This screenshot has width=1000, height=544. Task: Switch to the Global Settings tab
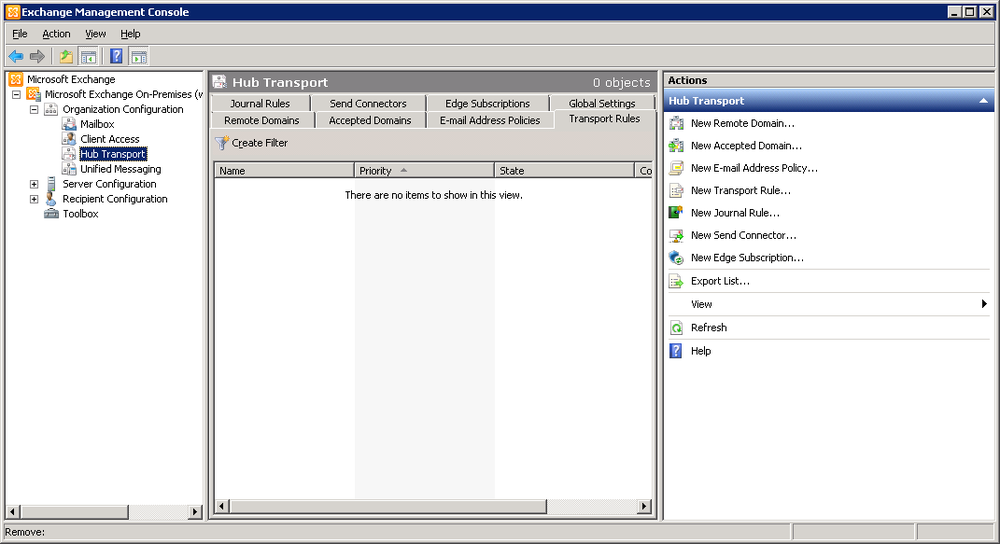pyautogui.click(x=602, y=103)
